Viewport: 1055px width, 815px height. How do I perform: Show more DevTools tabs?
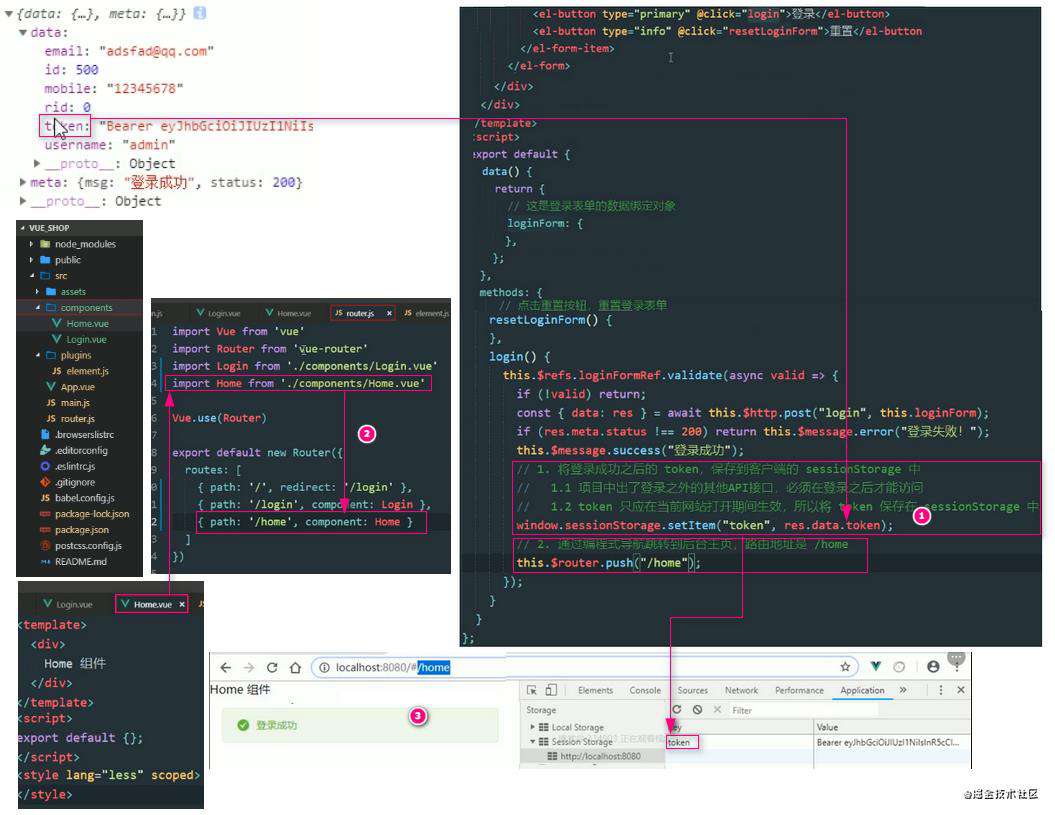[903, 690]
